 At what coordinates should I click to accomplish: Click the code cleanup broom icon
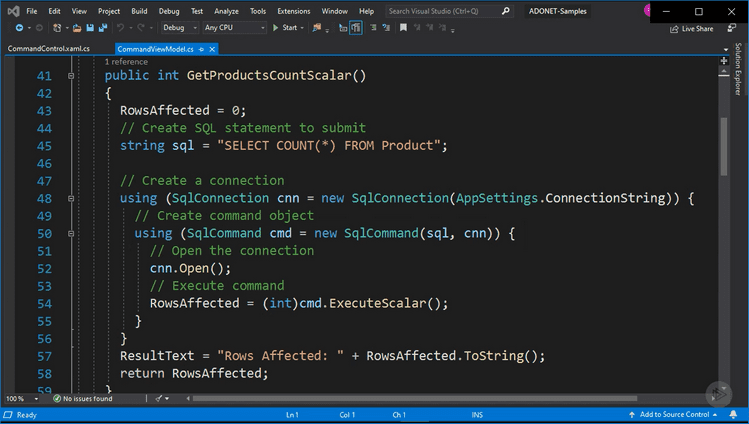tap(159, 398)
